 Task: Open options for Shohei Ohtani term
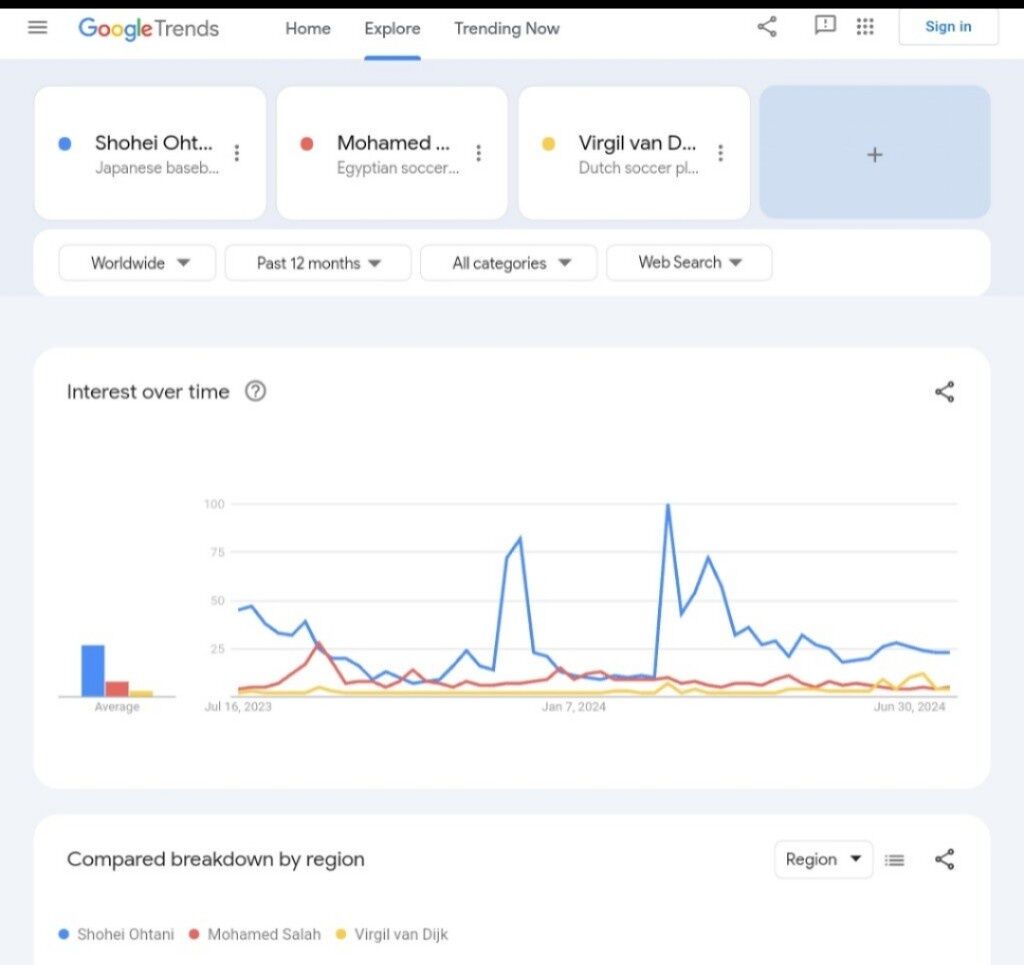[x=237, y=153]
